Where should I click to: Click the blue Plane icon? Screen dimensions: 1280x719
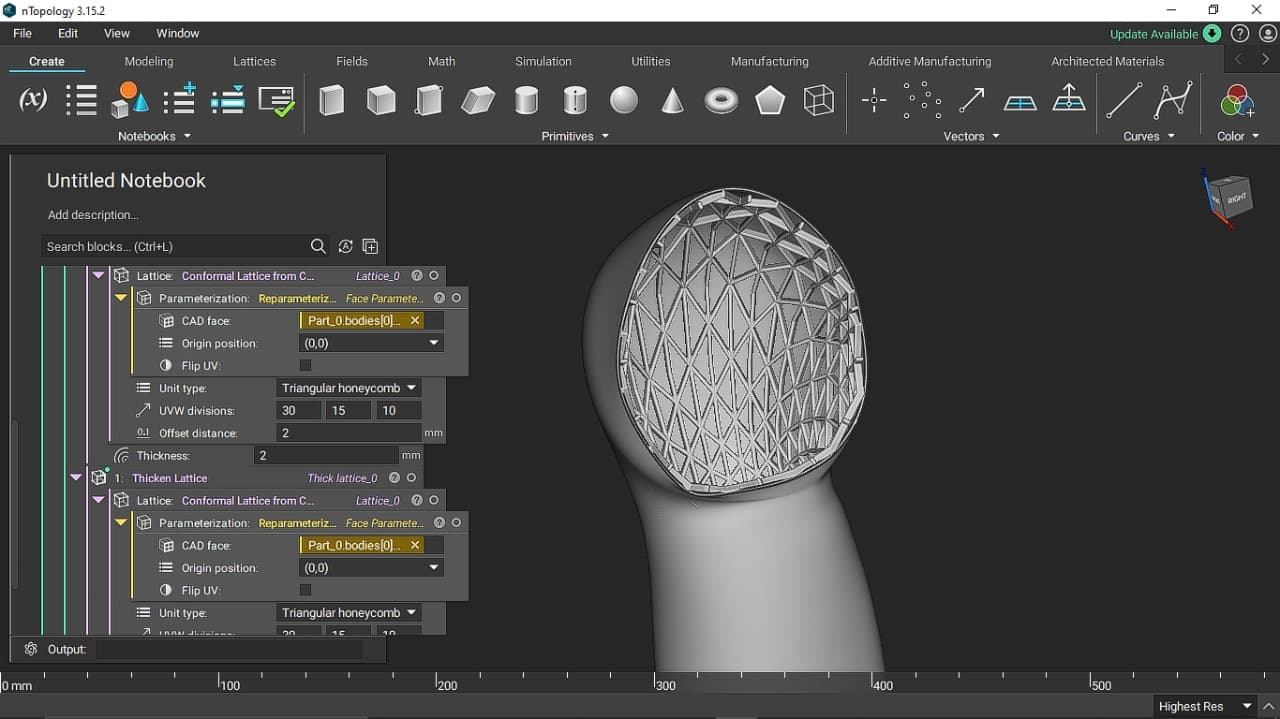pyautogui.click(x=1020, y=102)
